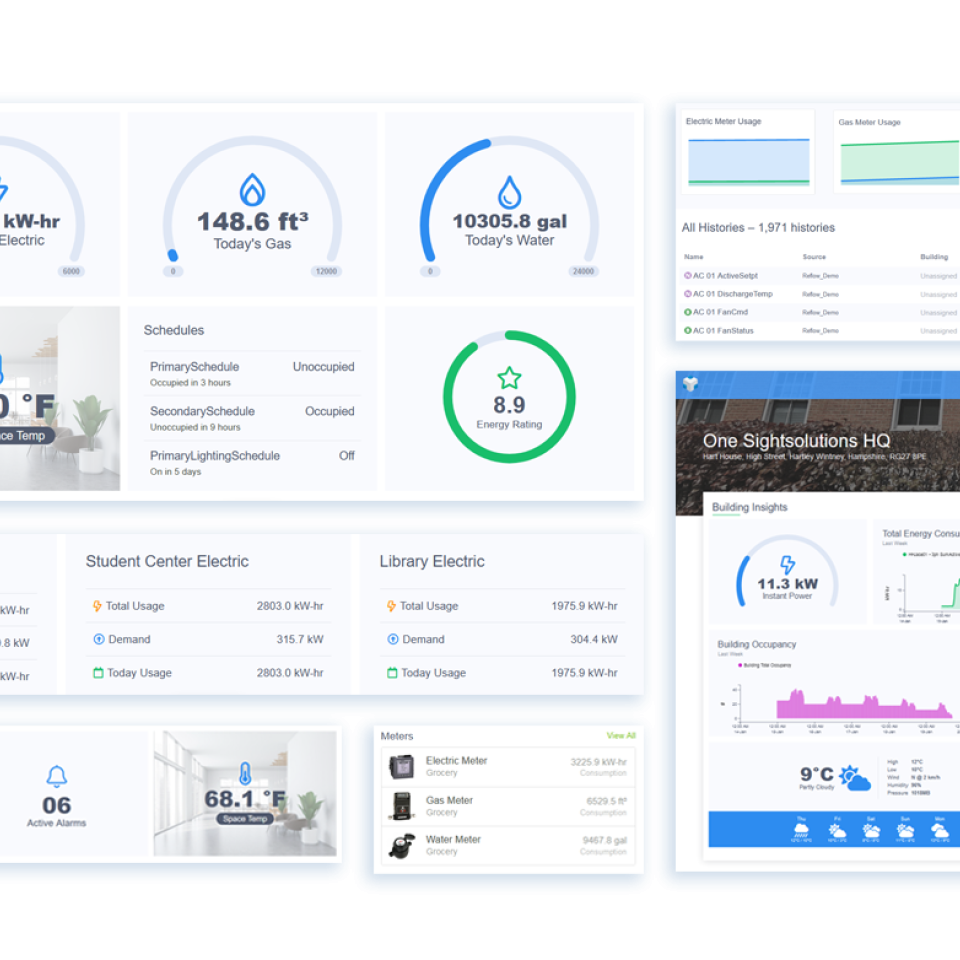Sort histories by the Name column header
960x960 pixels.
[x=694, y=257]
